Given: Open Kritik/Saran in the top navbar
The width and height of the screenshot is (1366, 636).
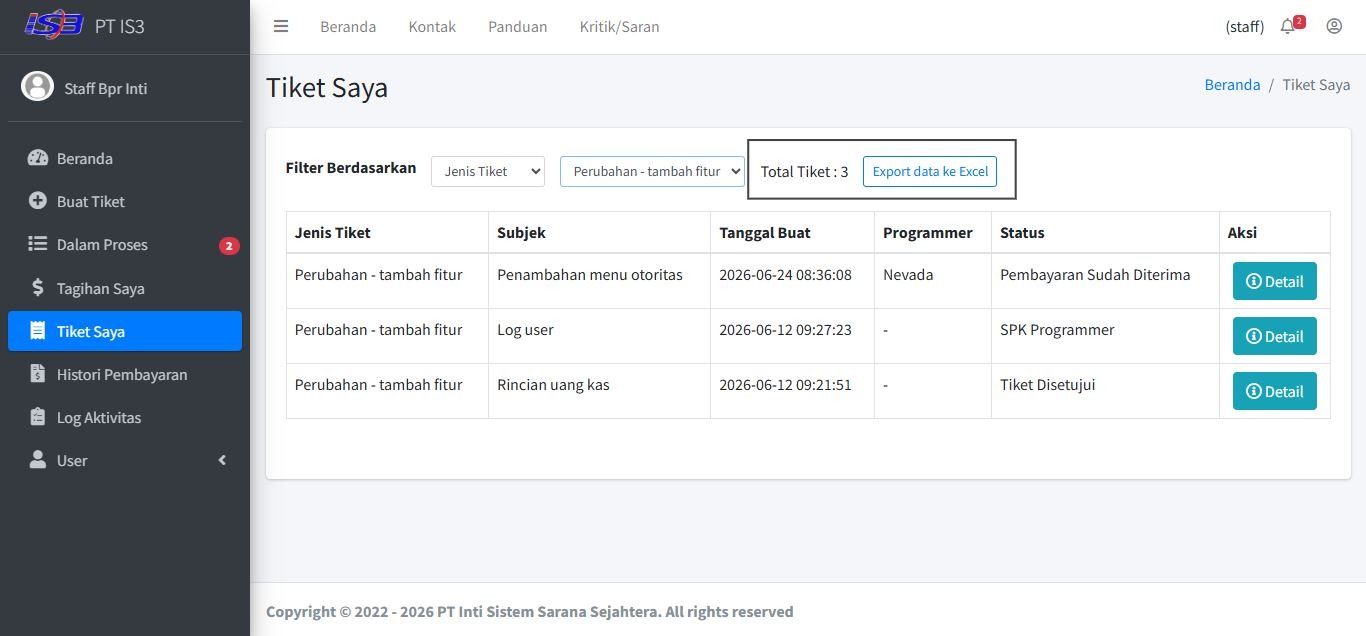Looking at the screenshot, I should (620, 27).
